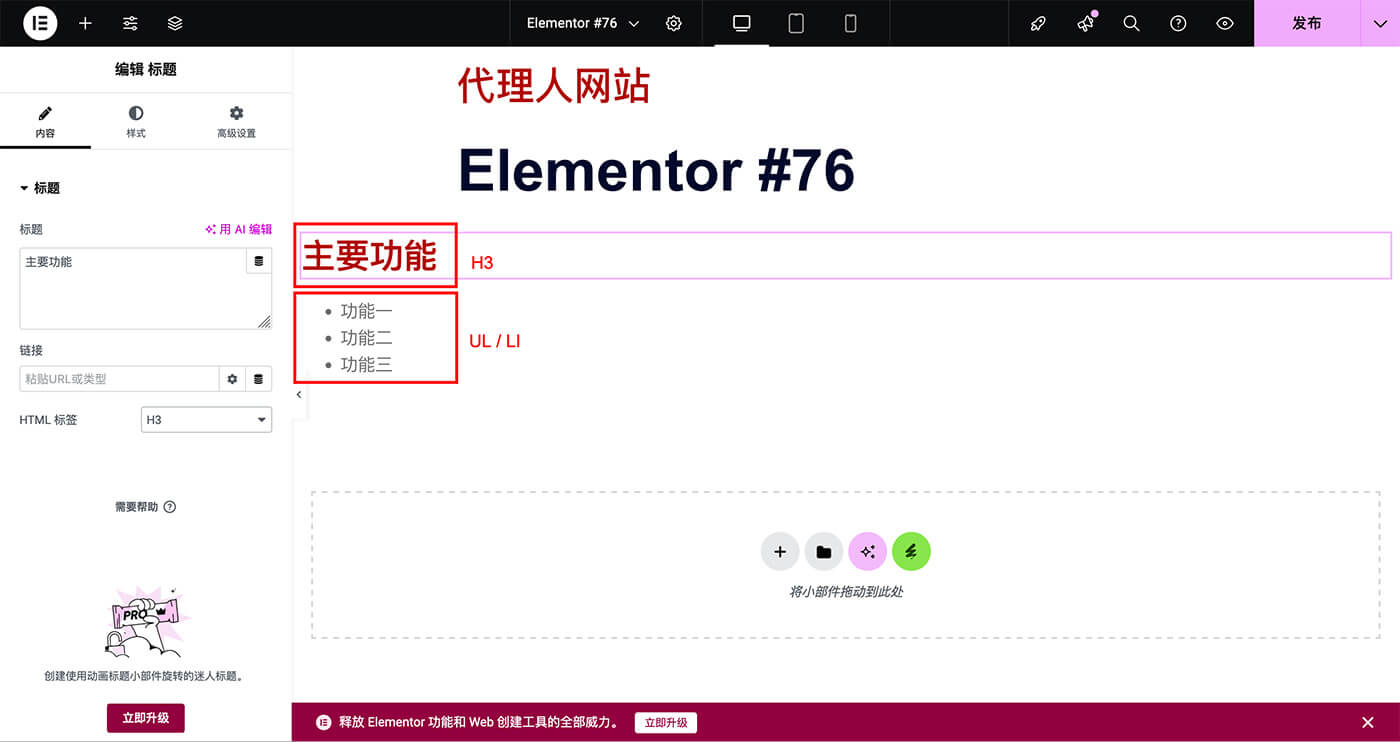Open link options gear icon
This screenshot has height=742, width=1400.
pyautogui.click(x=232, y=379)
